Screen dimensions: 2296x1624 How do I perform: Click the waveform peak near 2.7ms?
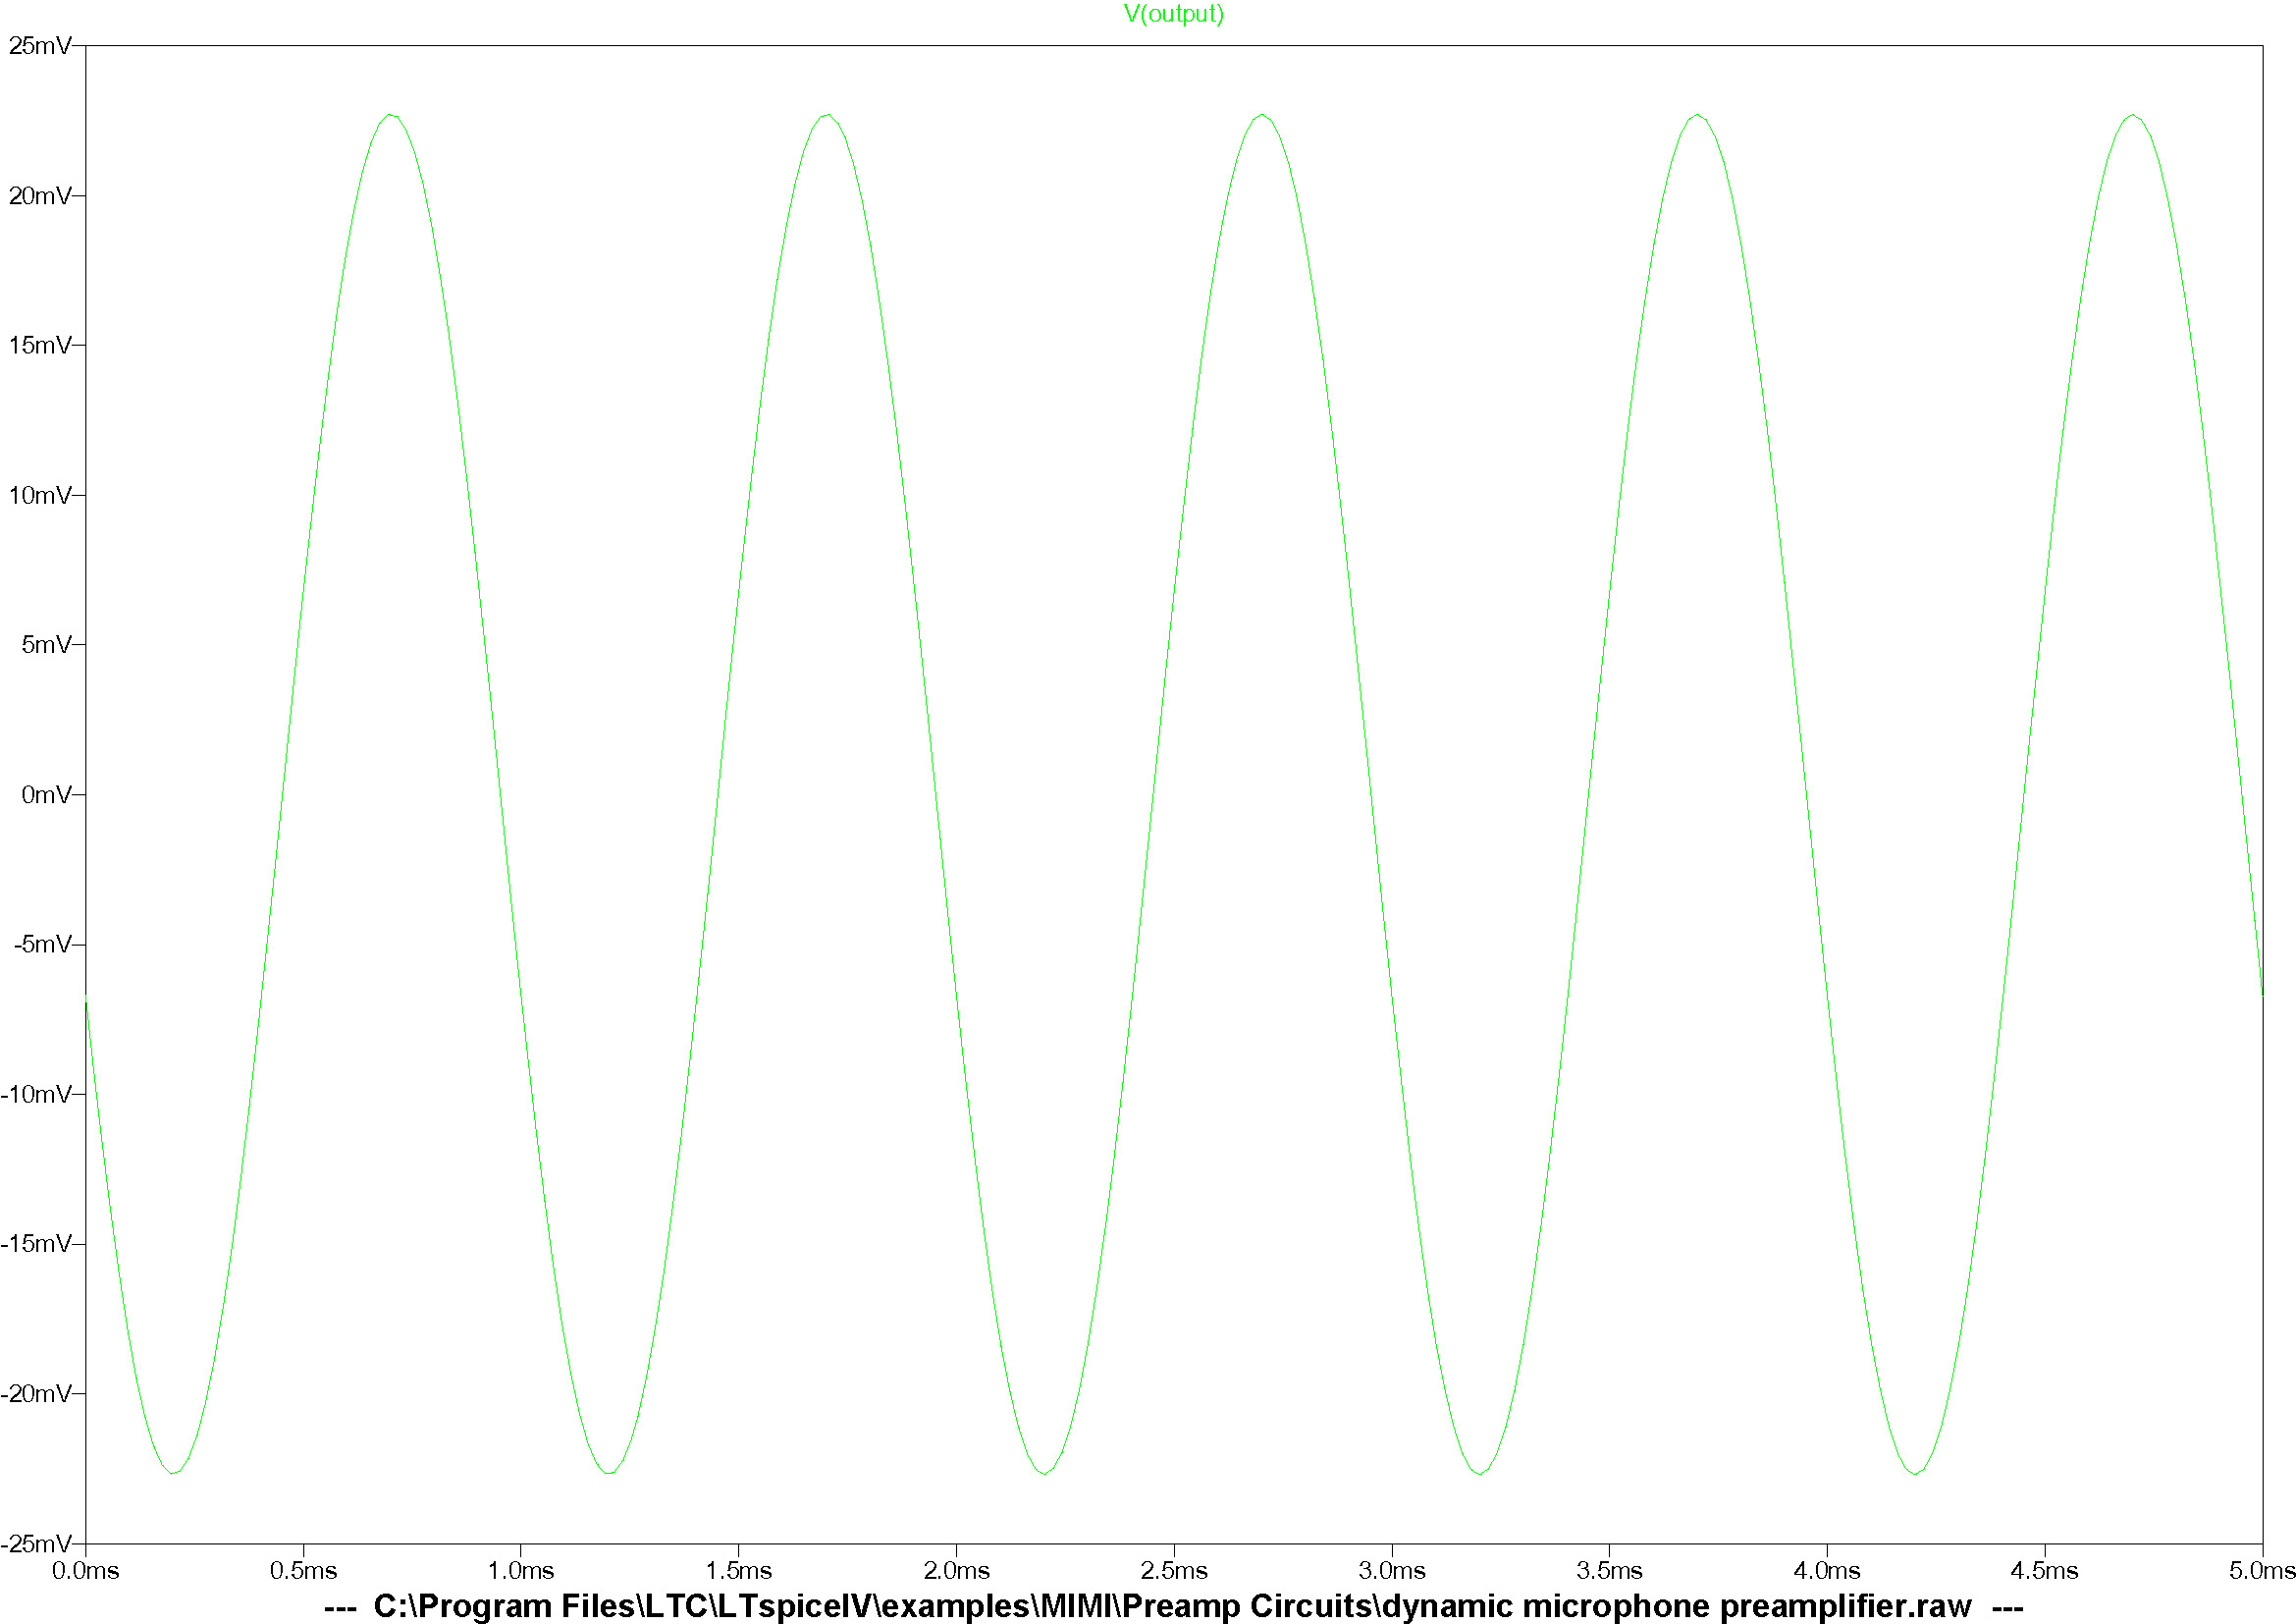pyautogui.click(x=1262, y=115)
